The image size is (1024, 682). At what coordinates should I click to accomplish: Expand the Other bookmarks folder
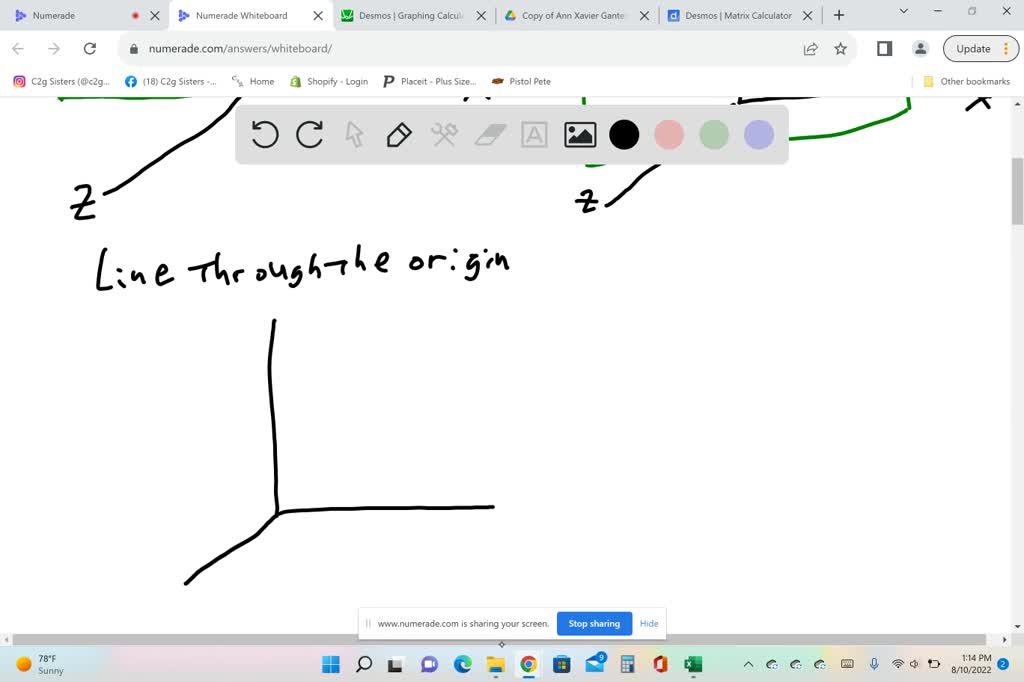pos(966,81)
